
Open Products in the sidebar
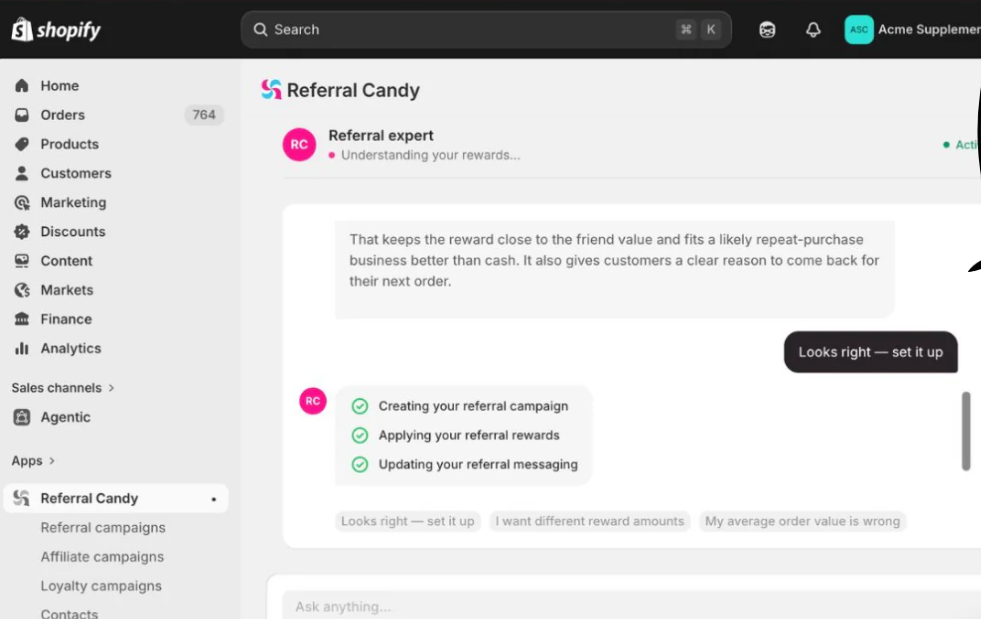pos(69,144)
